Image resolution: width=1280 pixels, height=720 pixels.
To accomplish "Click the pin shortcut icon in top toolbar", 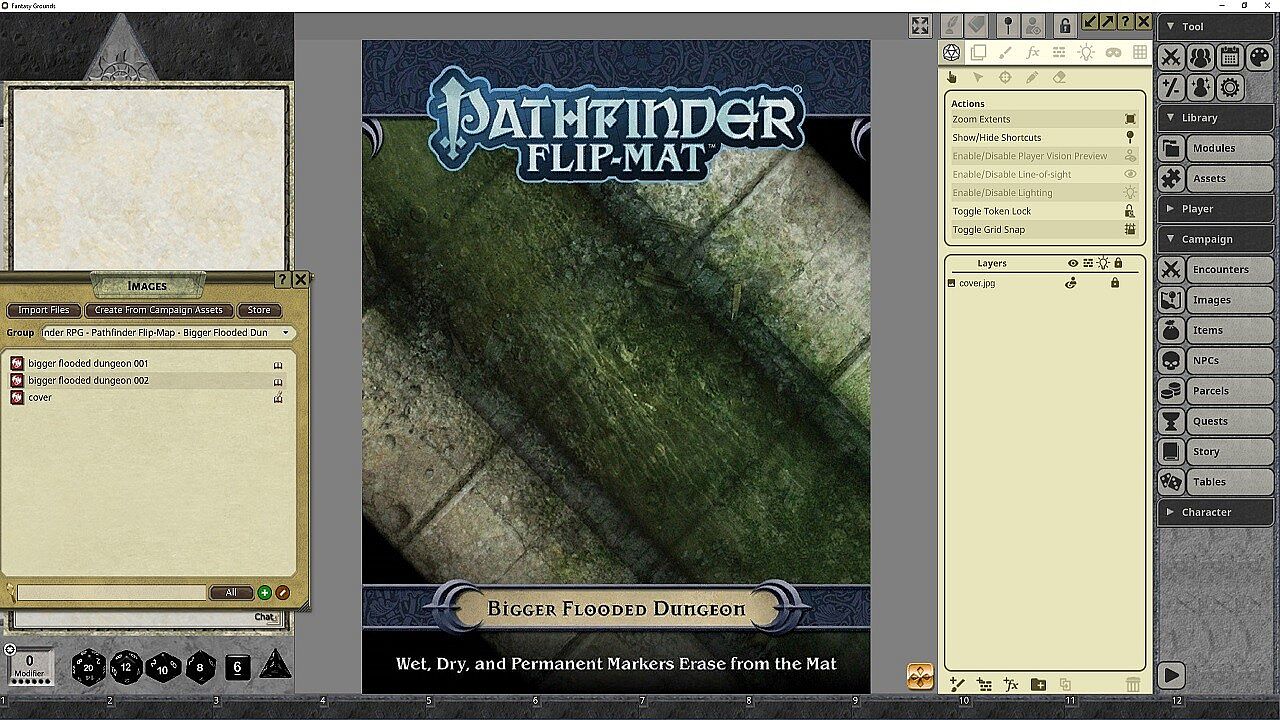I will coord(1007,25).
